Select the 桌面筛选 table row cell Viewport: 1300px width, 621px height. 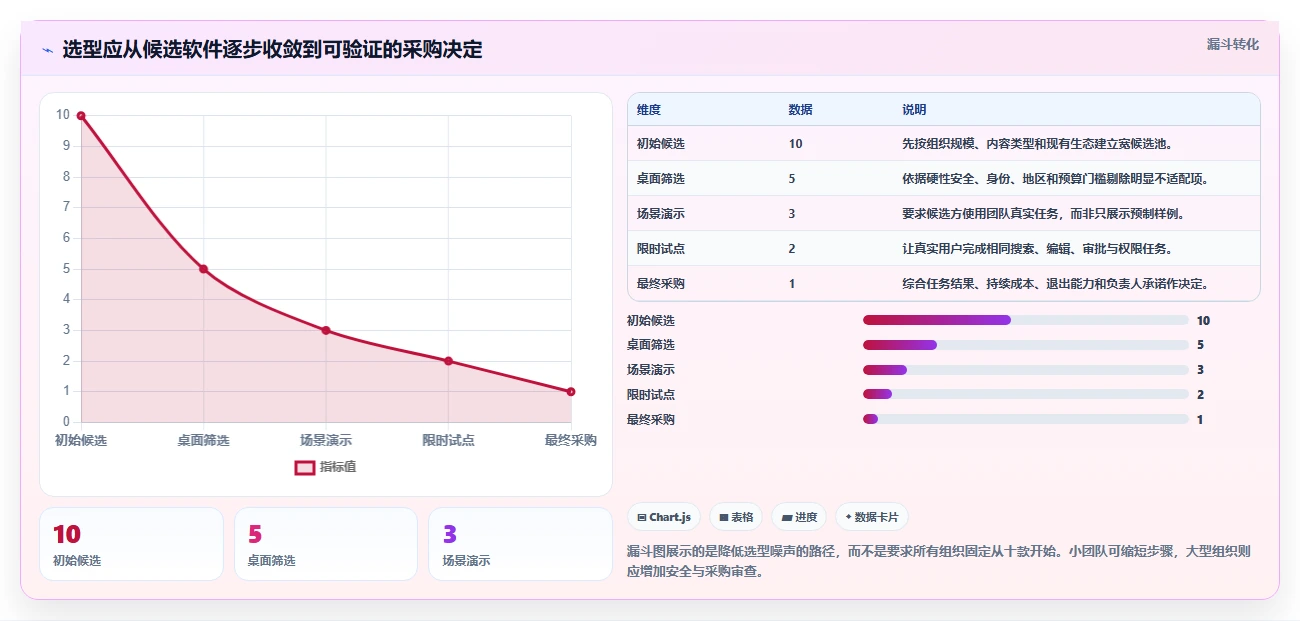661,179
